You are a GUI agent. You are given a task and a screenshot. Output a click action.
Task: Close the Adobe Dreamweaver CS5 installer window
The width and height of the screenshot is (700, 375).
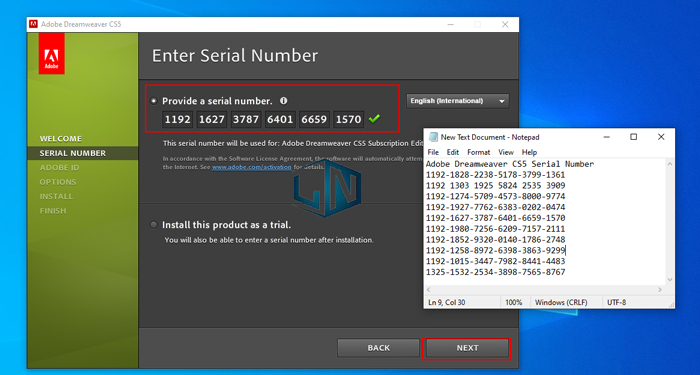coord(505,25)
